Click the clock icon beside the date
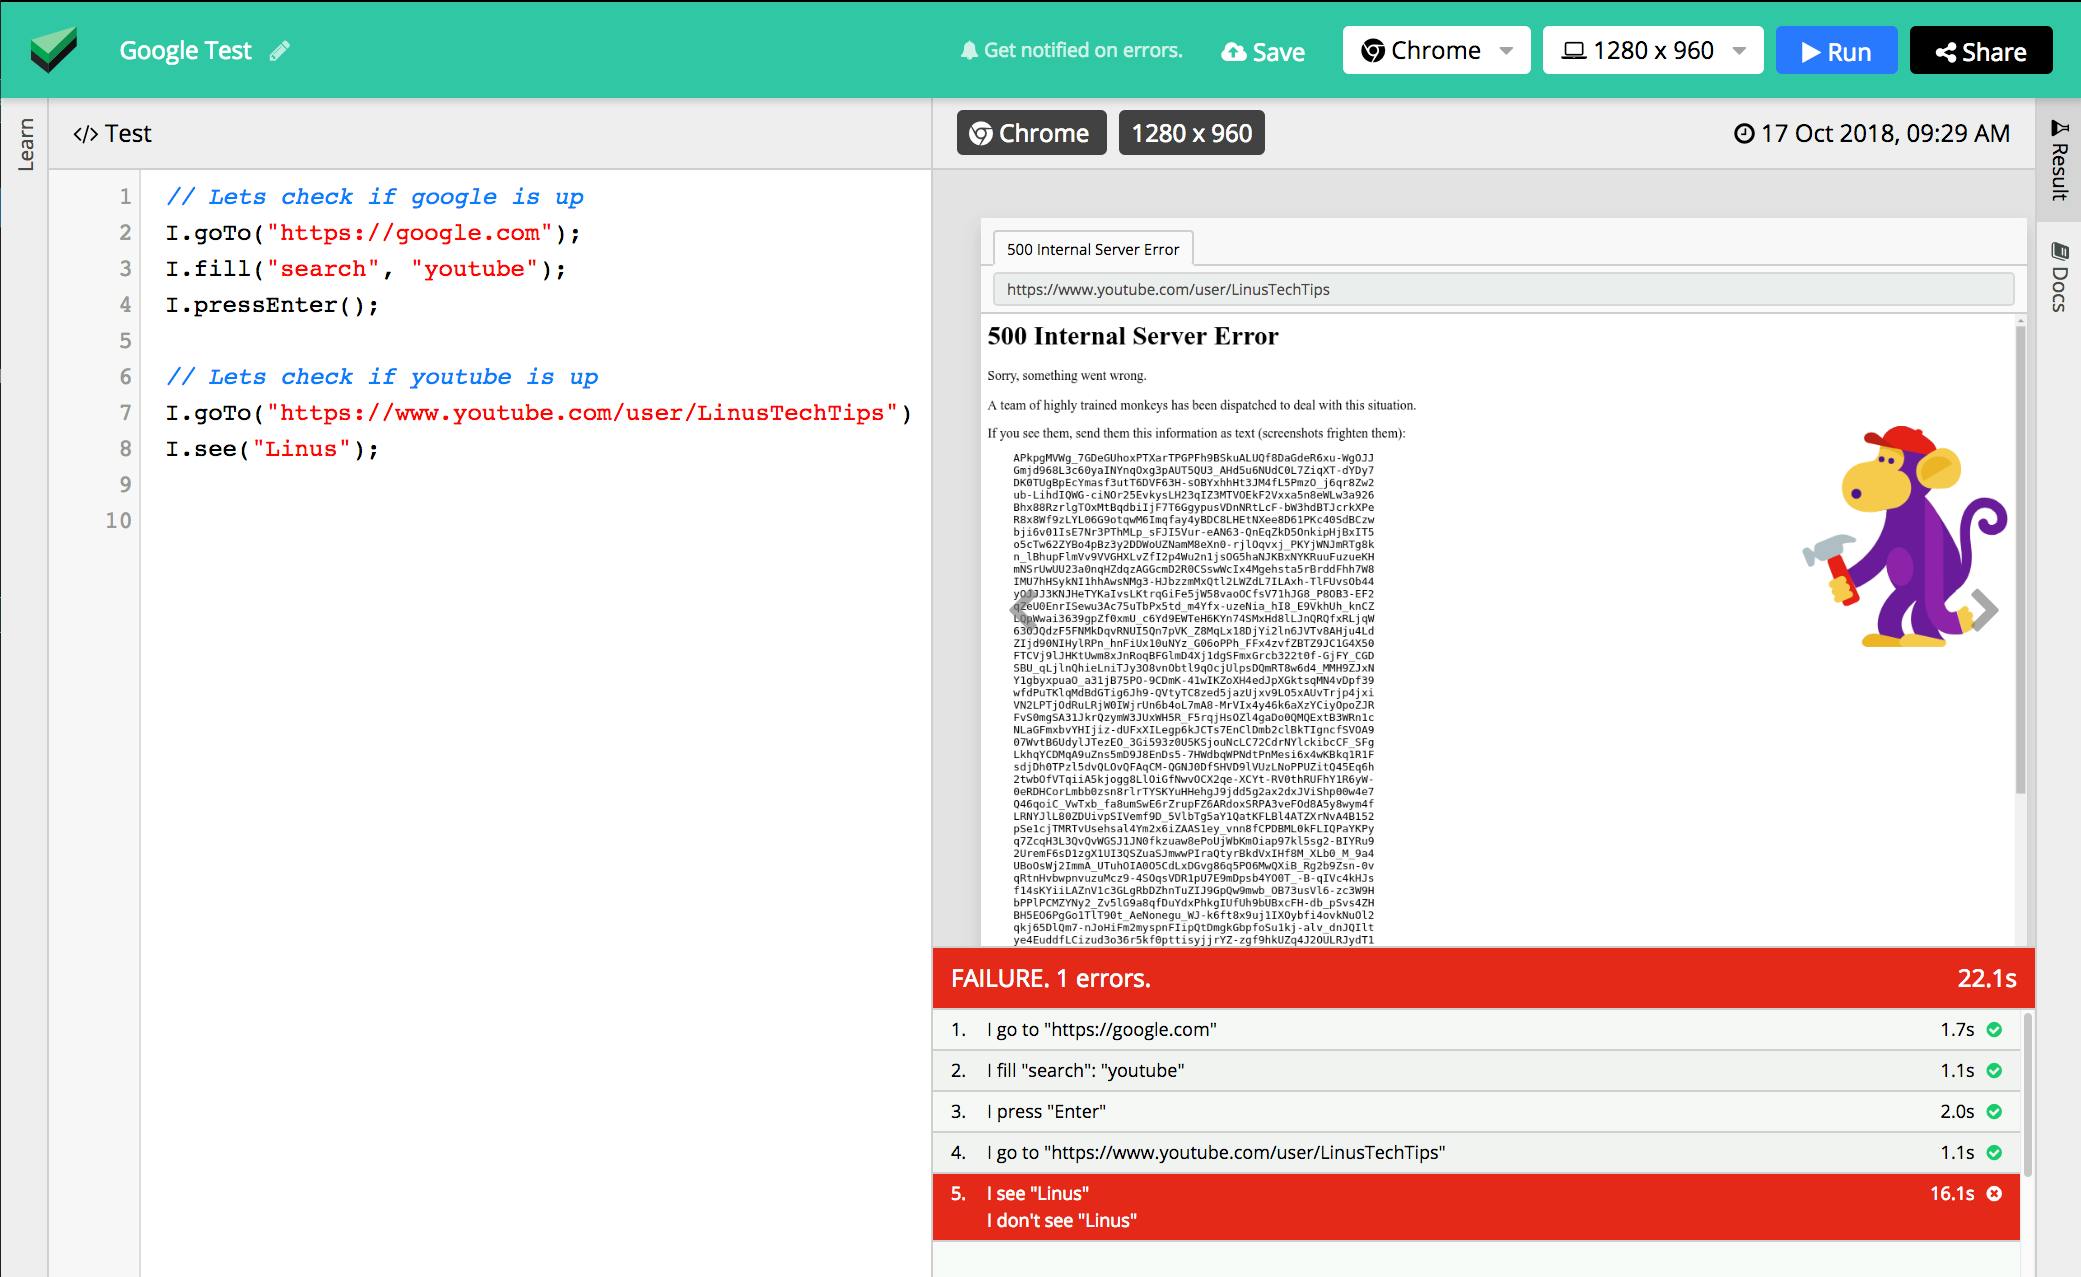 point(1744,134)
